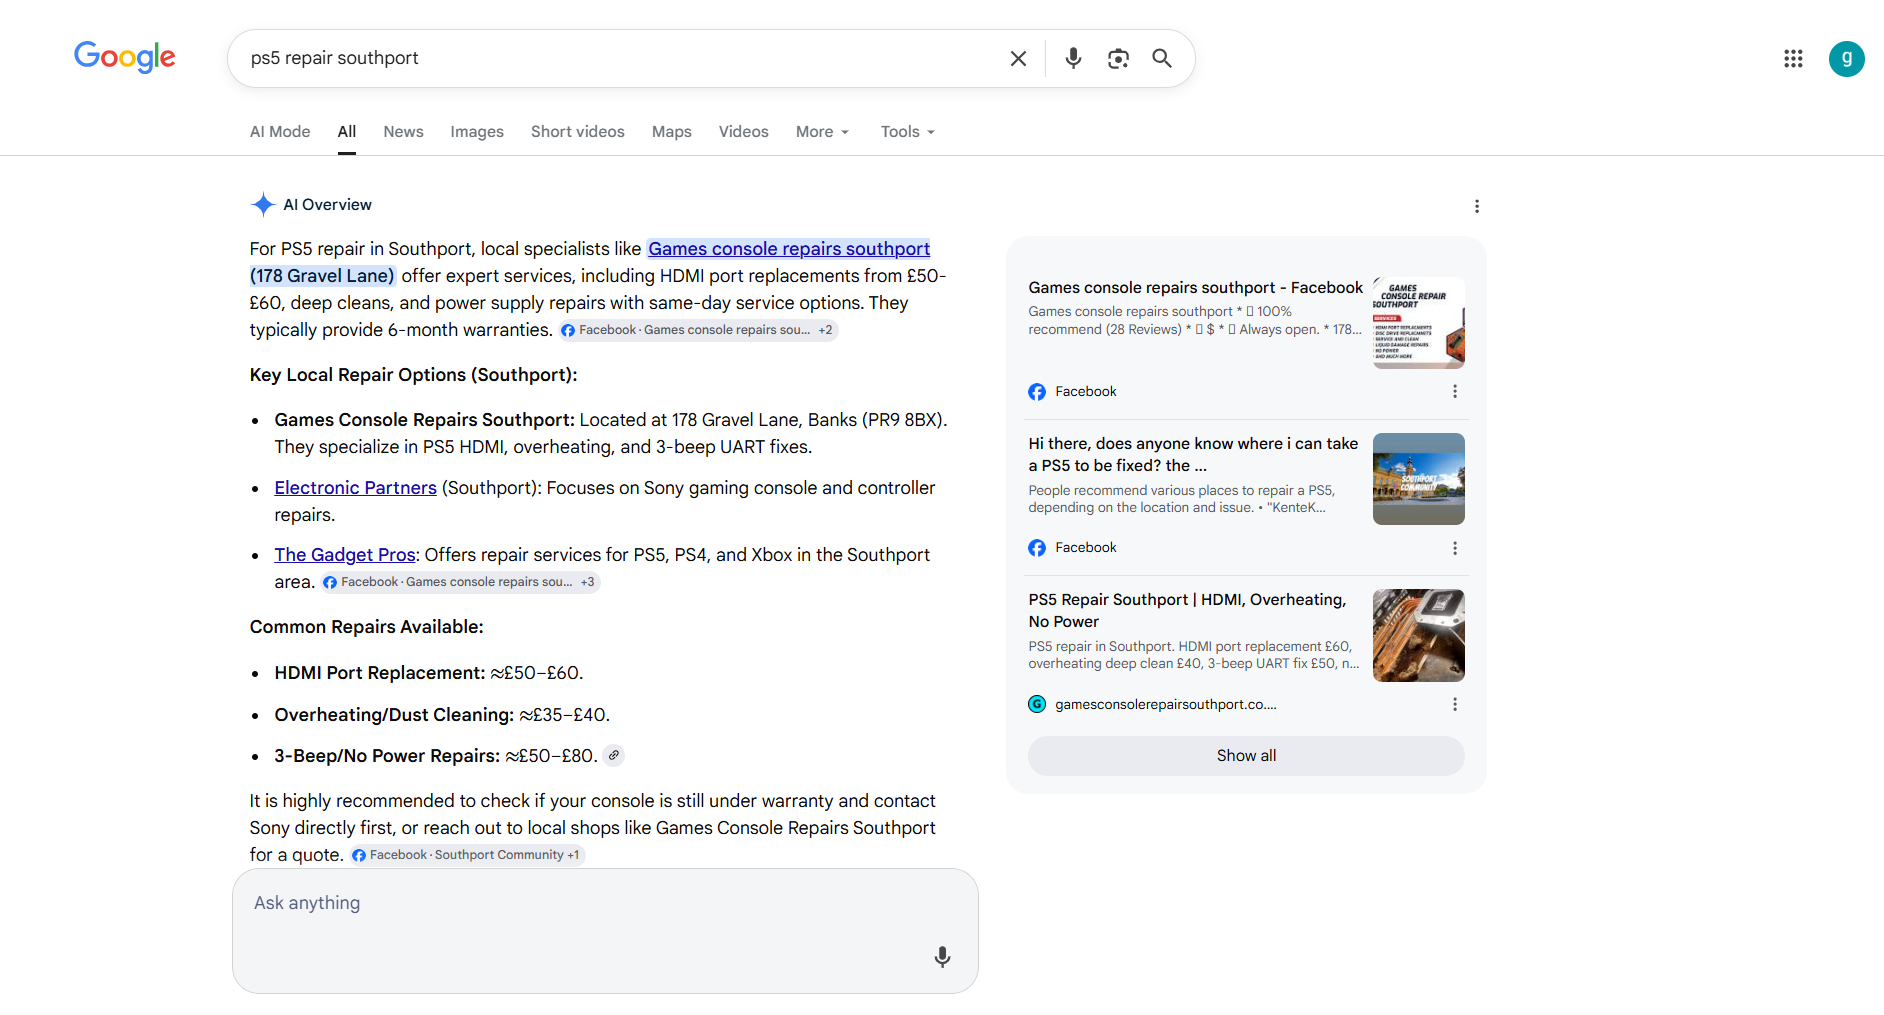This screenshot has width=1884, height=1015.
Task: Click the magnifying glass search icon
Action: pos(1162,58)
